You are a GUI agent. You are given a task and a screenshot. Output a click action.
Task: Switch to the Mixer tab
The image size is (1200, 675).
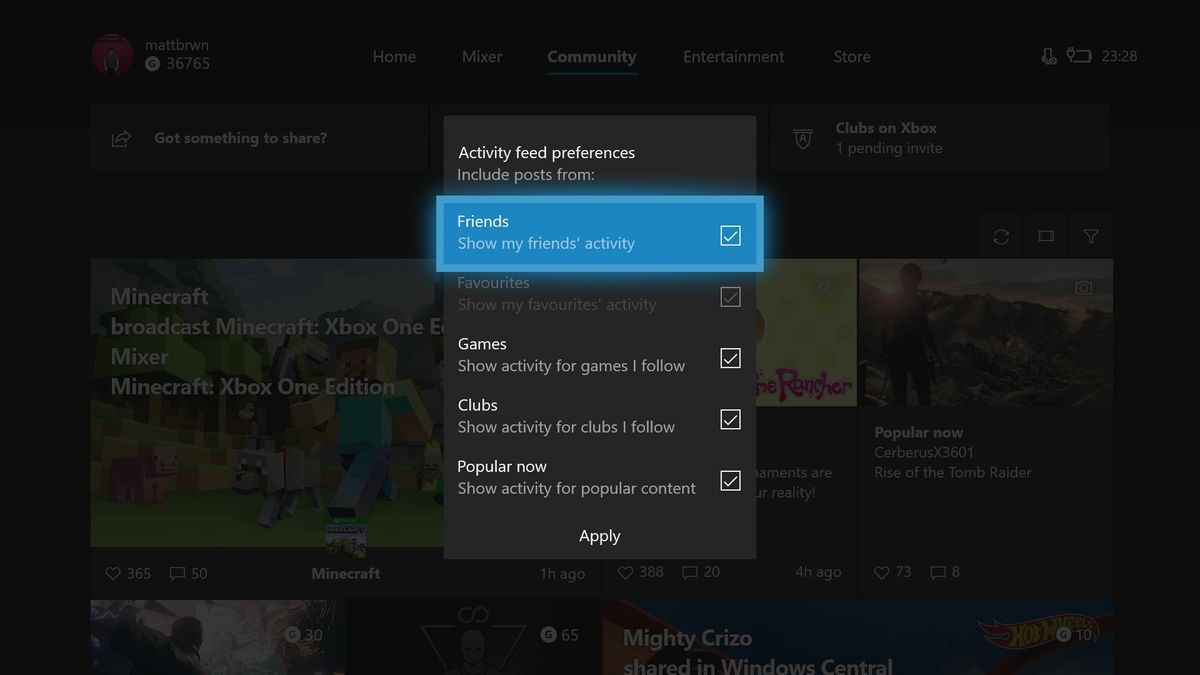481,56
